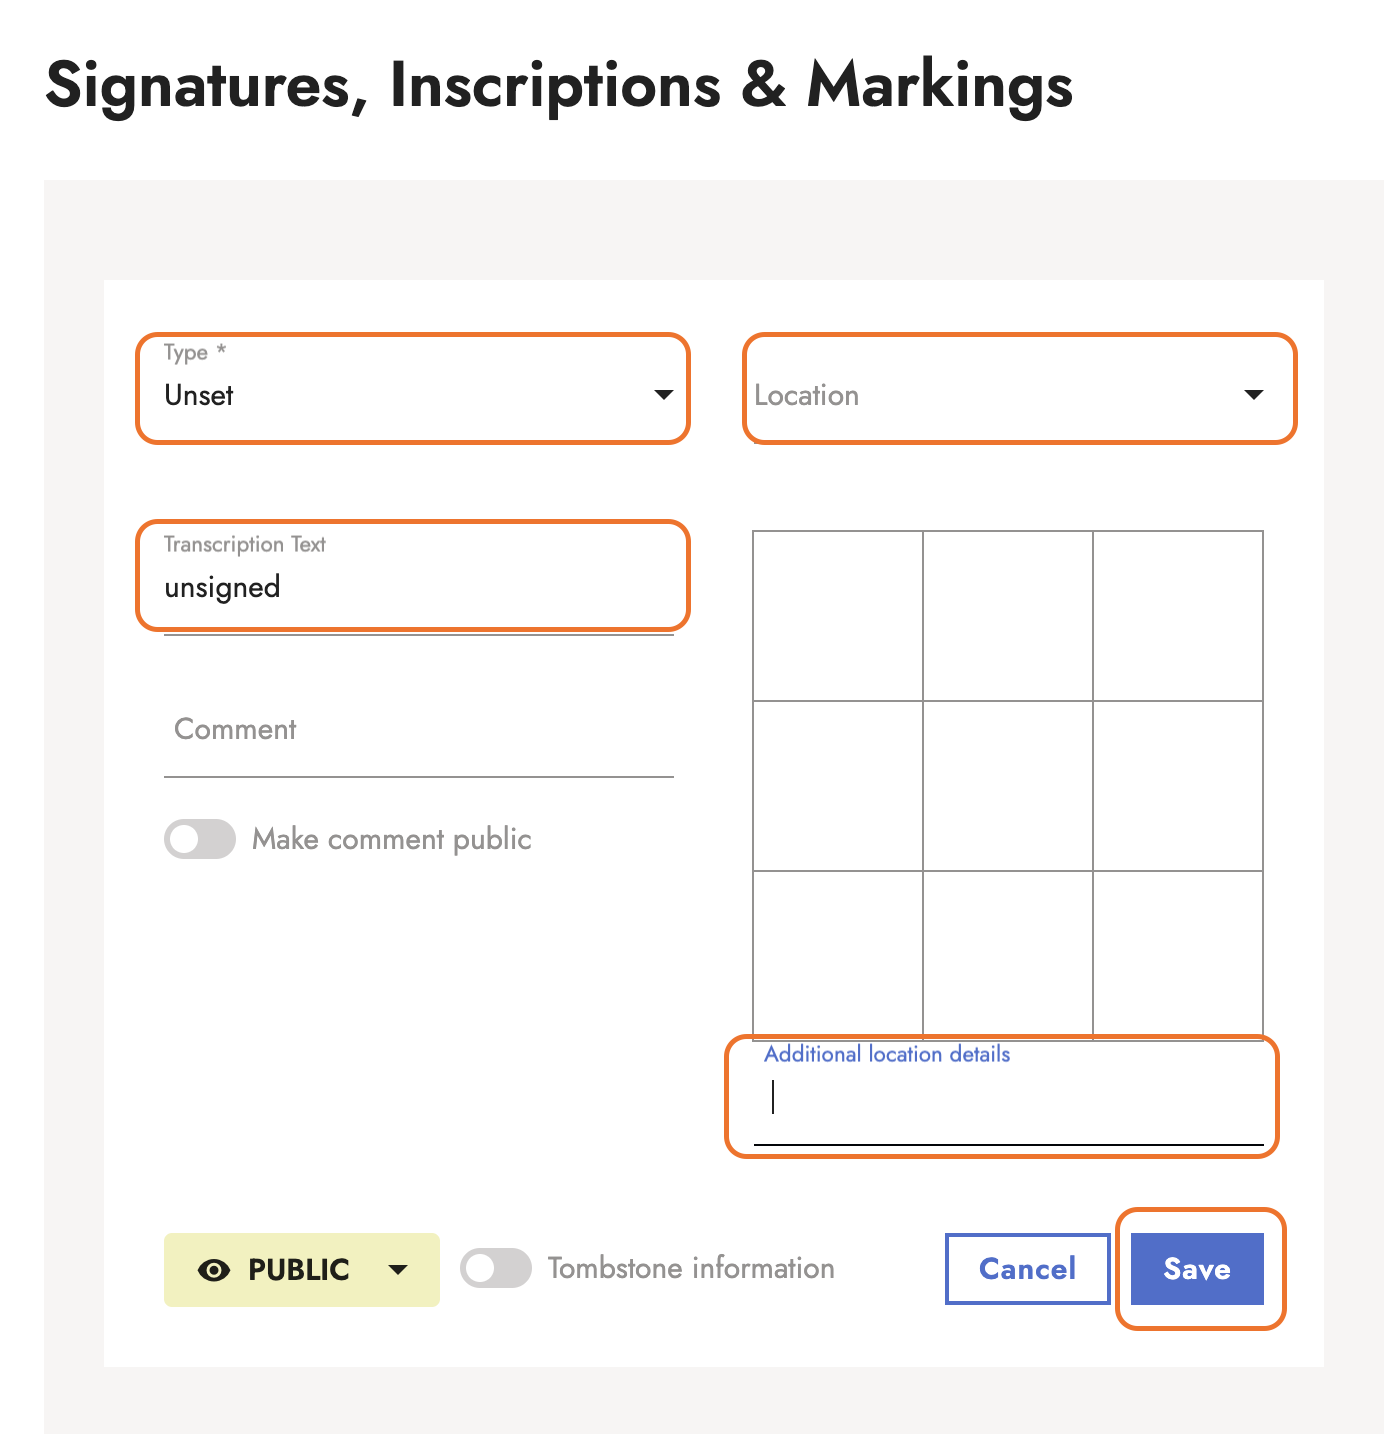Toggle Make comment public switch

click(200, 839)
